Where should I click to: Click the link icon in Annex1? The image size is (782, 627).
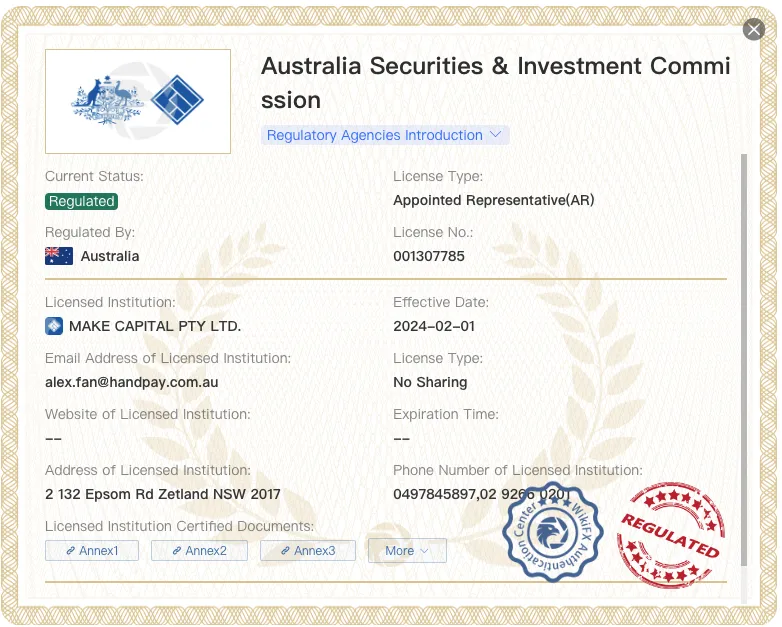[71, 551]
